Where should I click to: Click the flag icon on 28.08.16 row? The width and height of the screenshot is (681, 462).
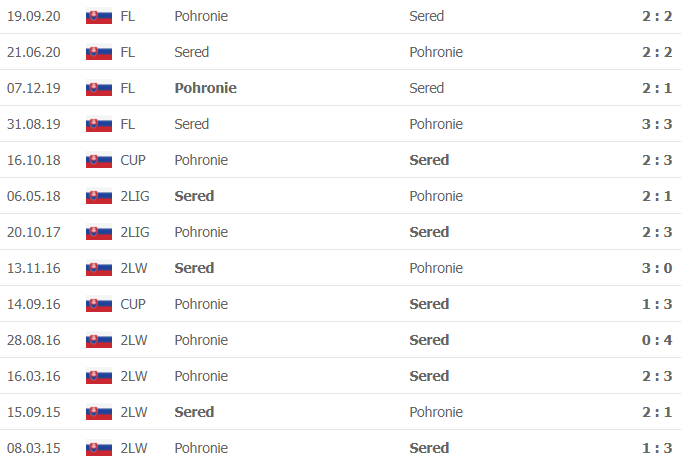[x=98, y=340]
